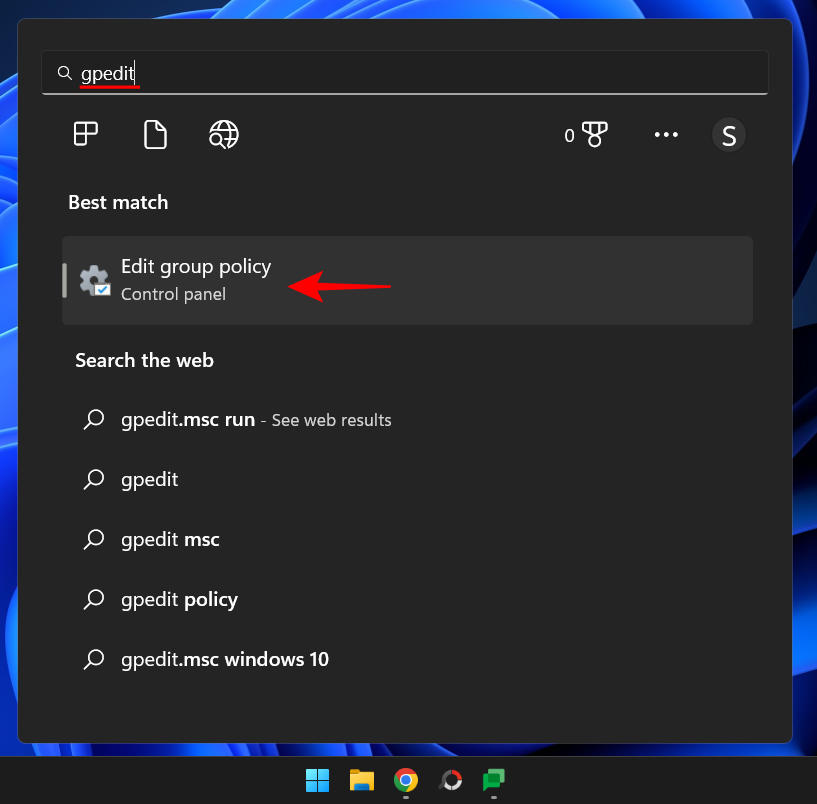The width and height of the screenshot is (817, 804).
Task: Click the search icon beside 'gpedit msc' suggestion
Action: pyautogui.click(x=94, y=539)
